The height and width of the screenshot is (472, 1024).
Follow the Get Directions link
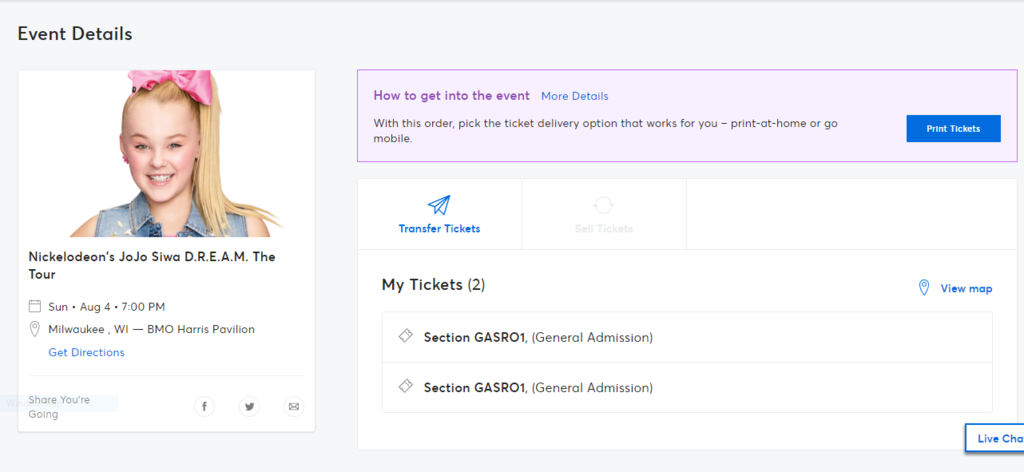pyautogui.click(x=86, y=352)
